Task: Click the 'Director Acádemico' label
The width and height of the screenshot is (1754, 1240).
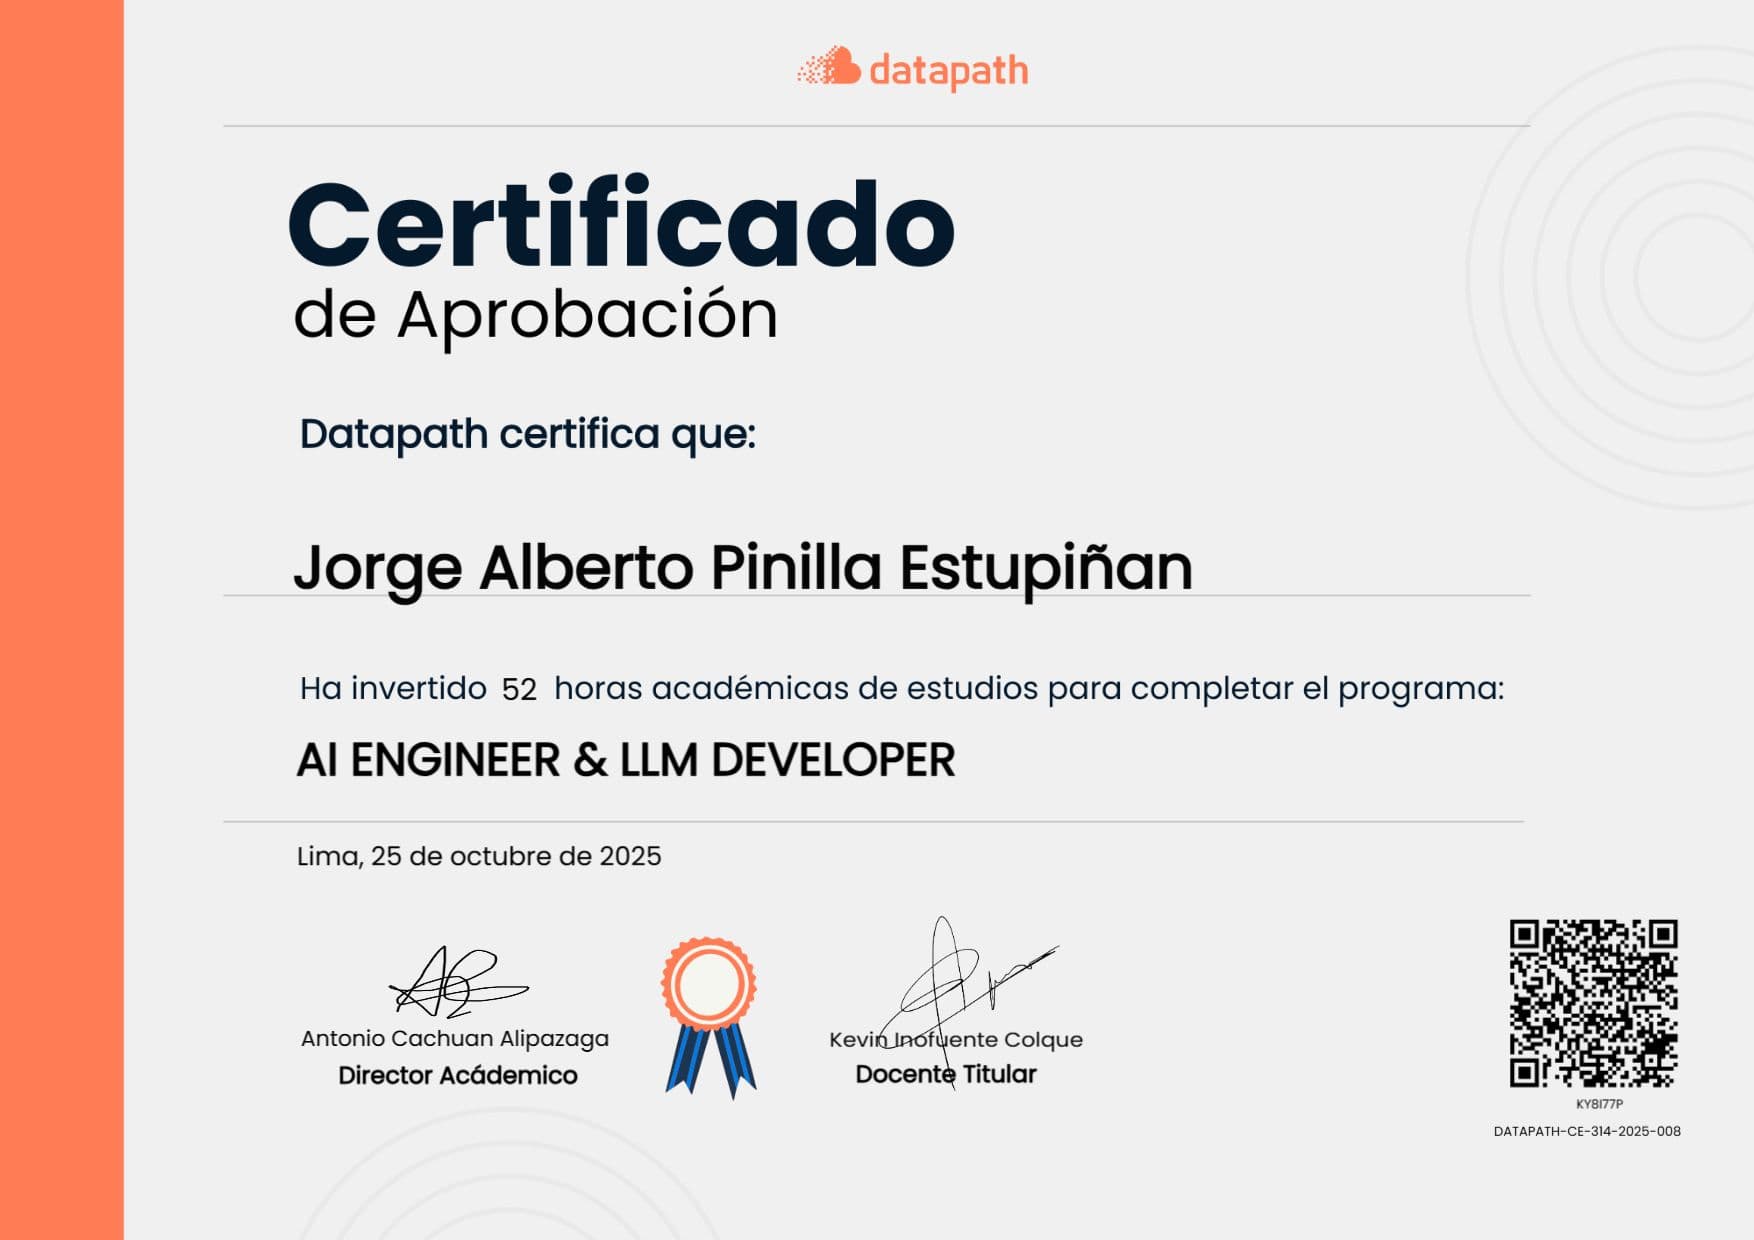Action: point(457,1075)
